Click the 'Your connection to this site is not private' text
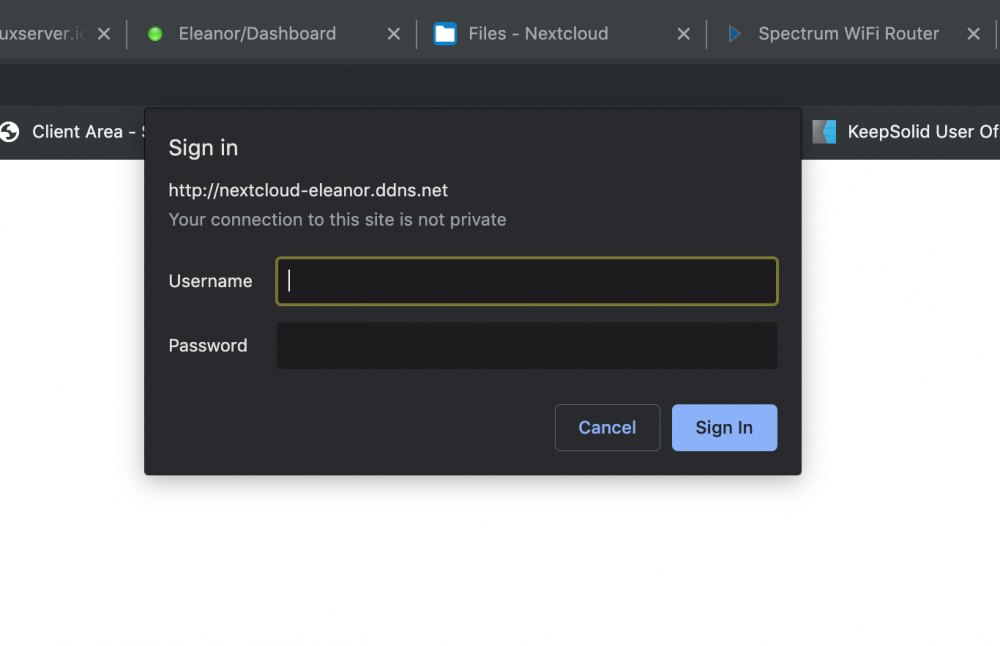1000x646 pixels. (337, 219)
